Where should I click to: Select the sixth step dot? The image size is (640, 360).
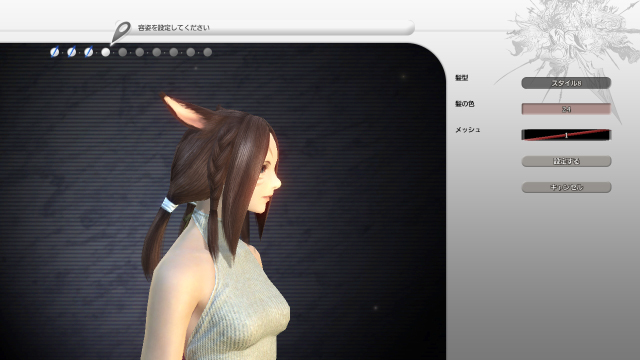140,52
